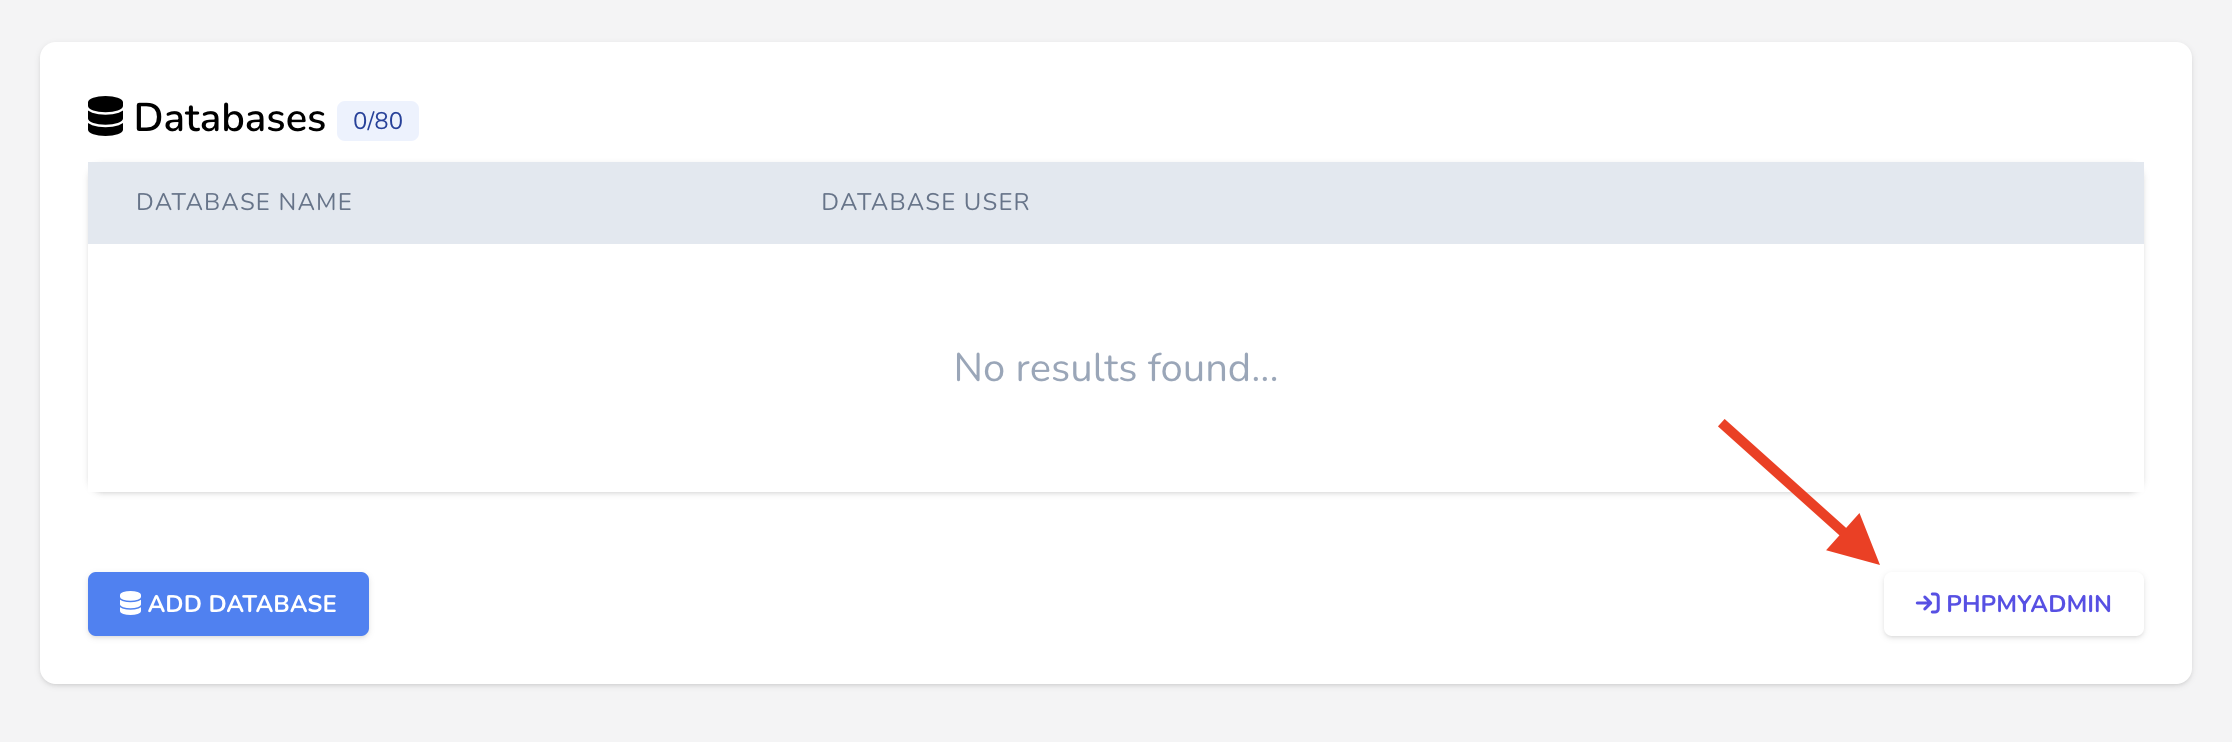Click the DATABASE NAME column header

click(x=243, y=201)
